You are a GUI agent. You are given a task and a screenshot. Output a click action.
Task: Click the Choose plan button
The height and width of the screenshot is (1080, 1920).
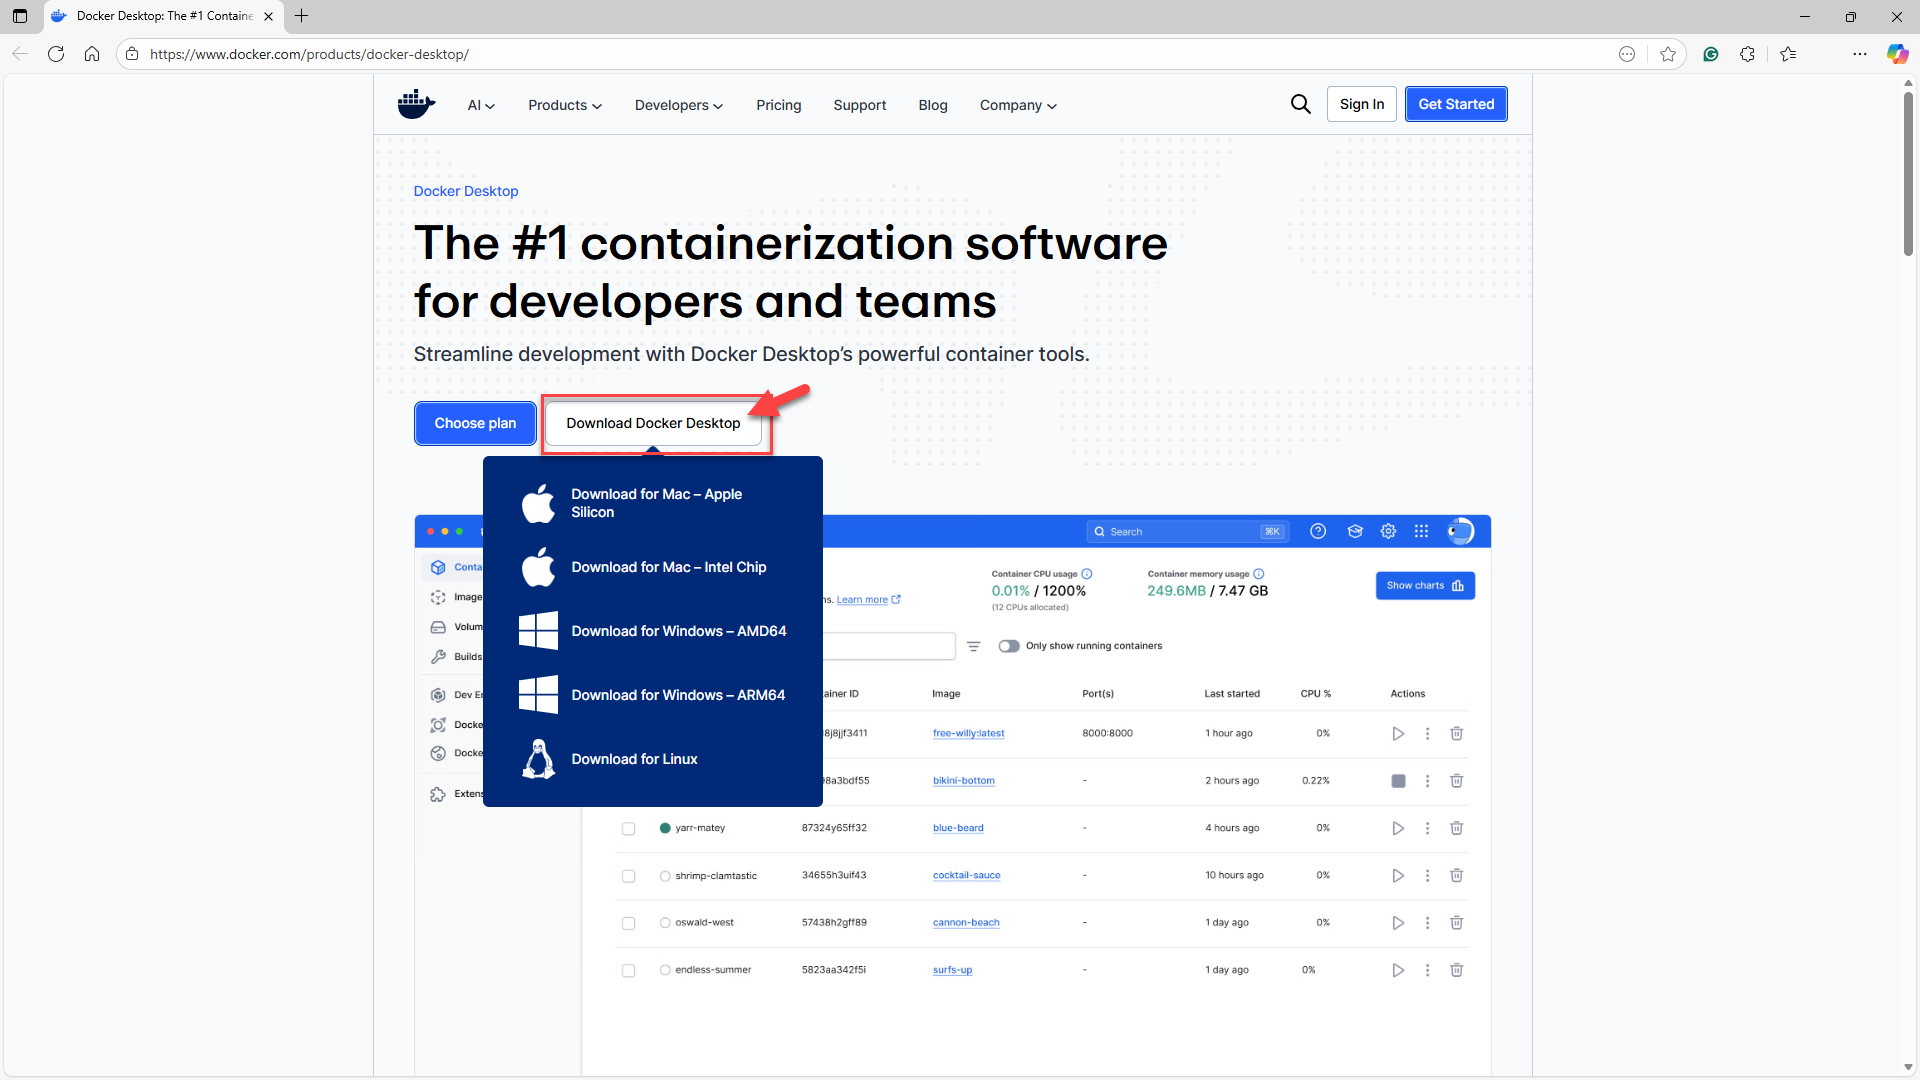click(x=474, y=423)
